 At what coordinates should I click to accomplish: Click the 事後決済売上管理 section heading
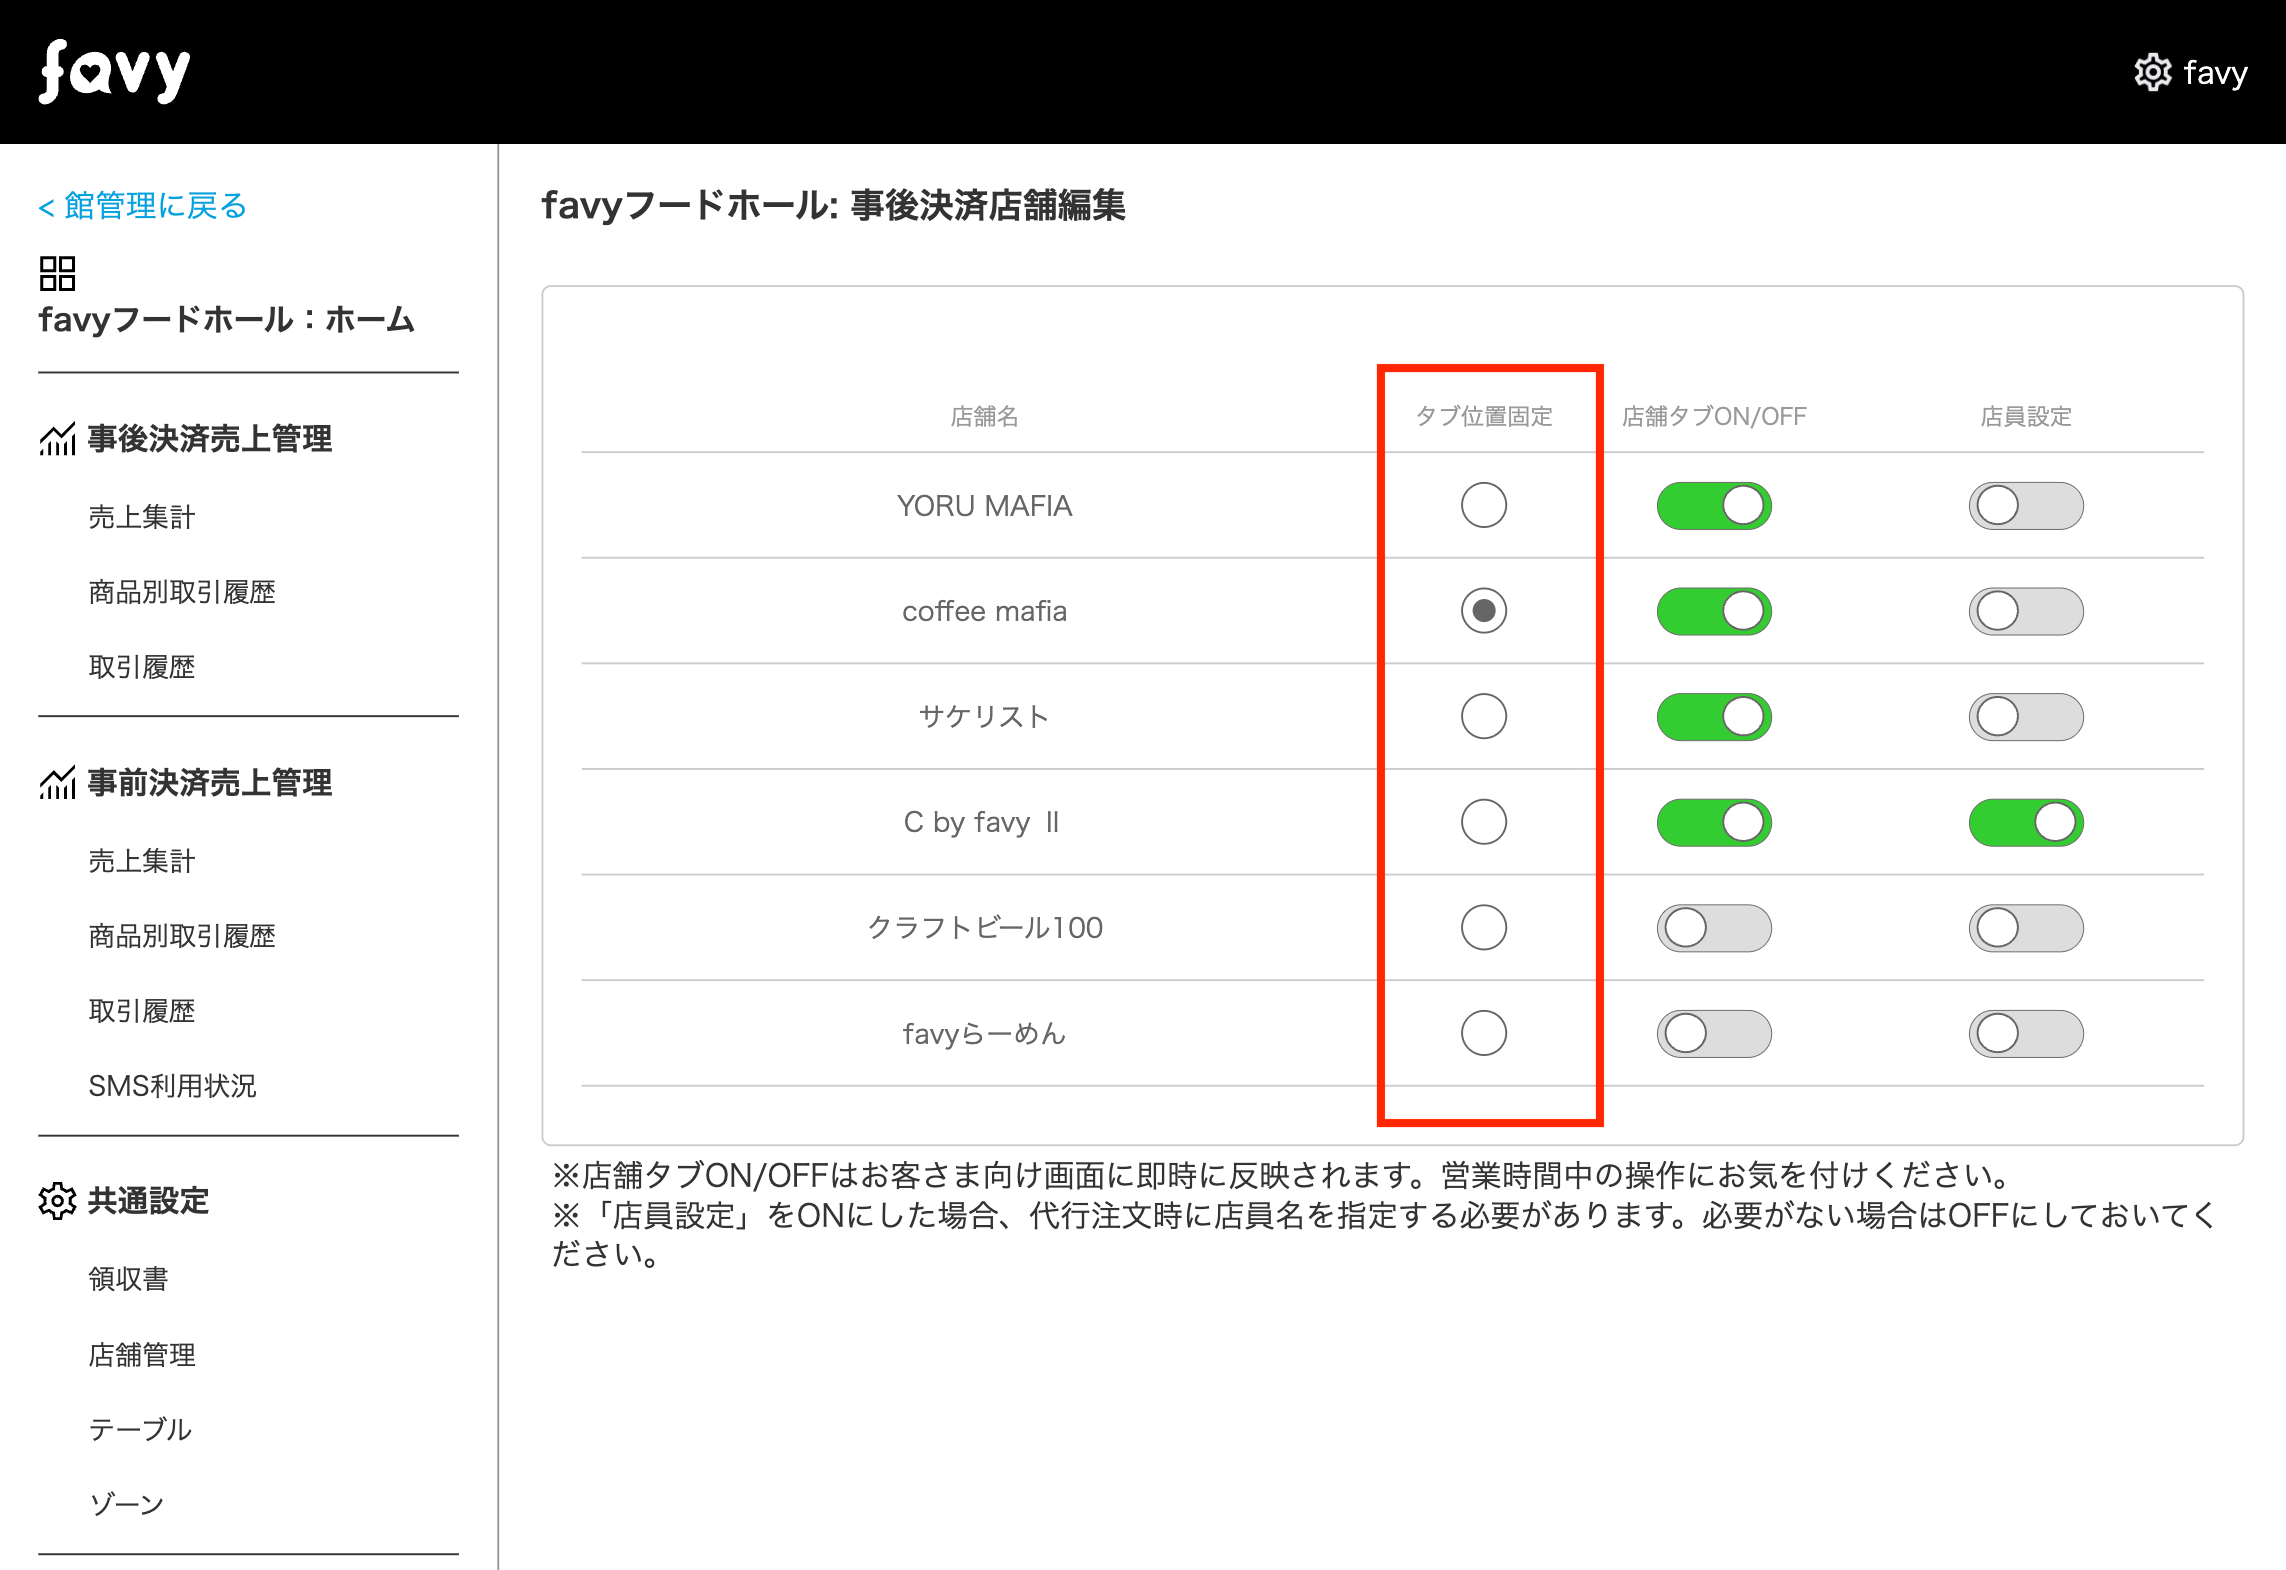tap(210, 438)
